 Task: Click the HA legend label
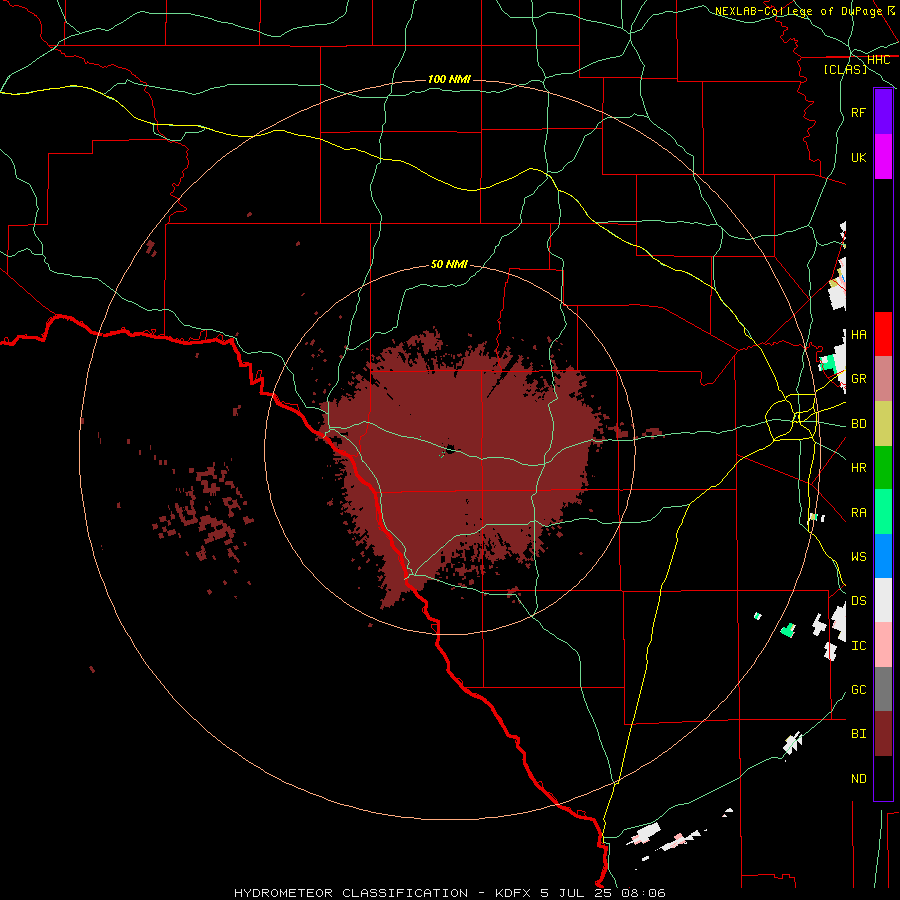pyautogui.click(x=858, y=334)
